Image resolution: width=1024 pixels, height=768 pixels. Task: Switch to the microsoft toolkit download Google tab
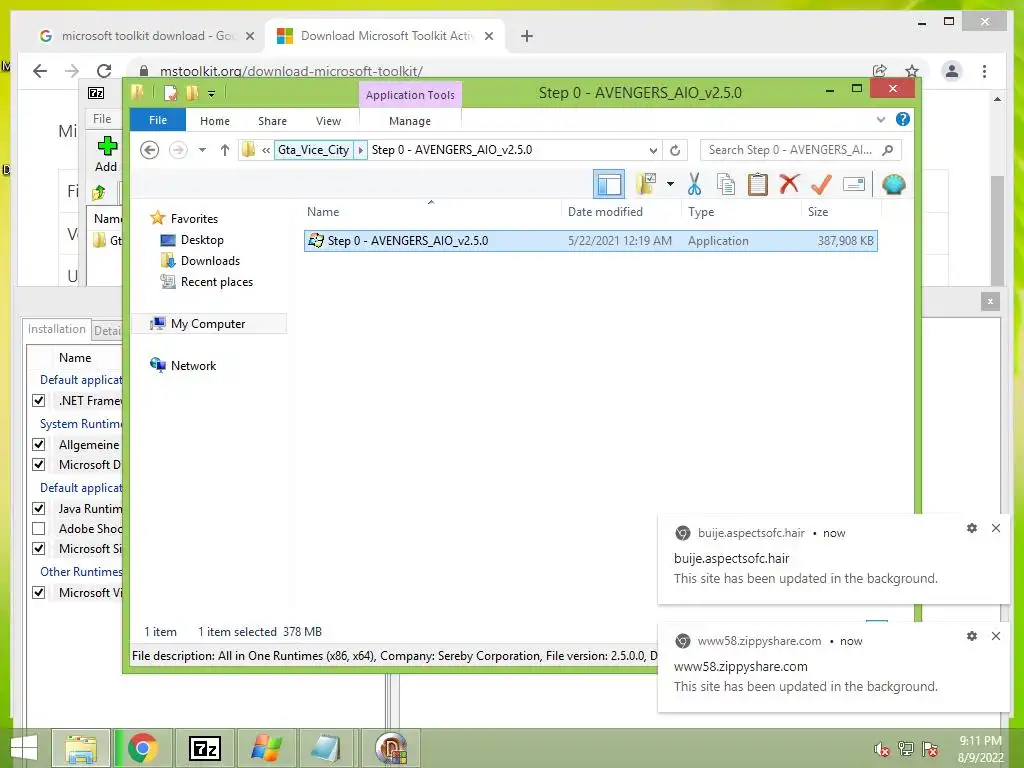click(148, 36)
